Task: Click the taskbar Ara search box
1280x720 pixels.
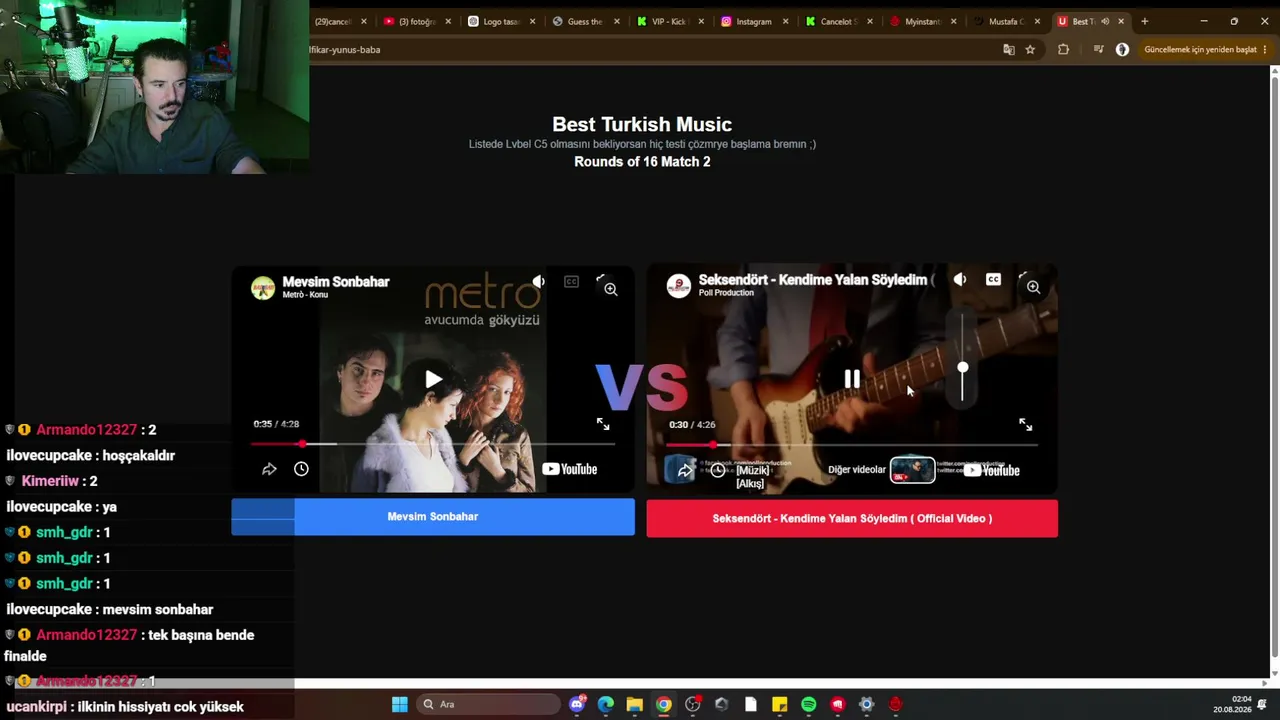Action: pyautogui.click(x=489, y=704)
